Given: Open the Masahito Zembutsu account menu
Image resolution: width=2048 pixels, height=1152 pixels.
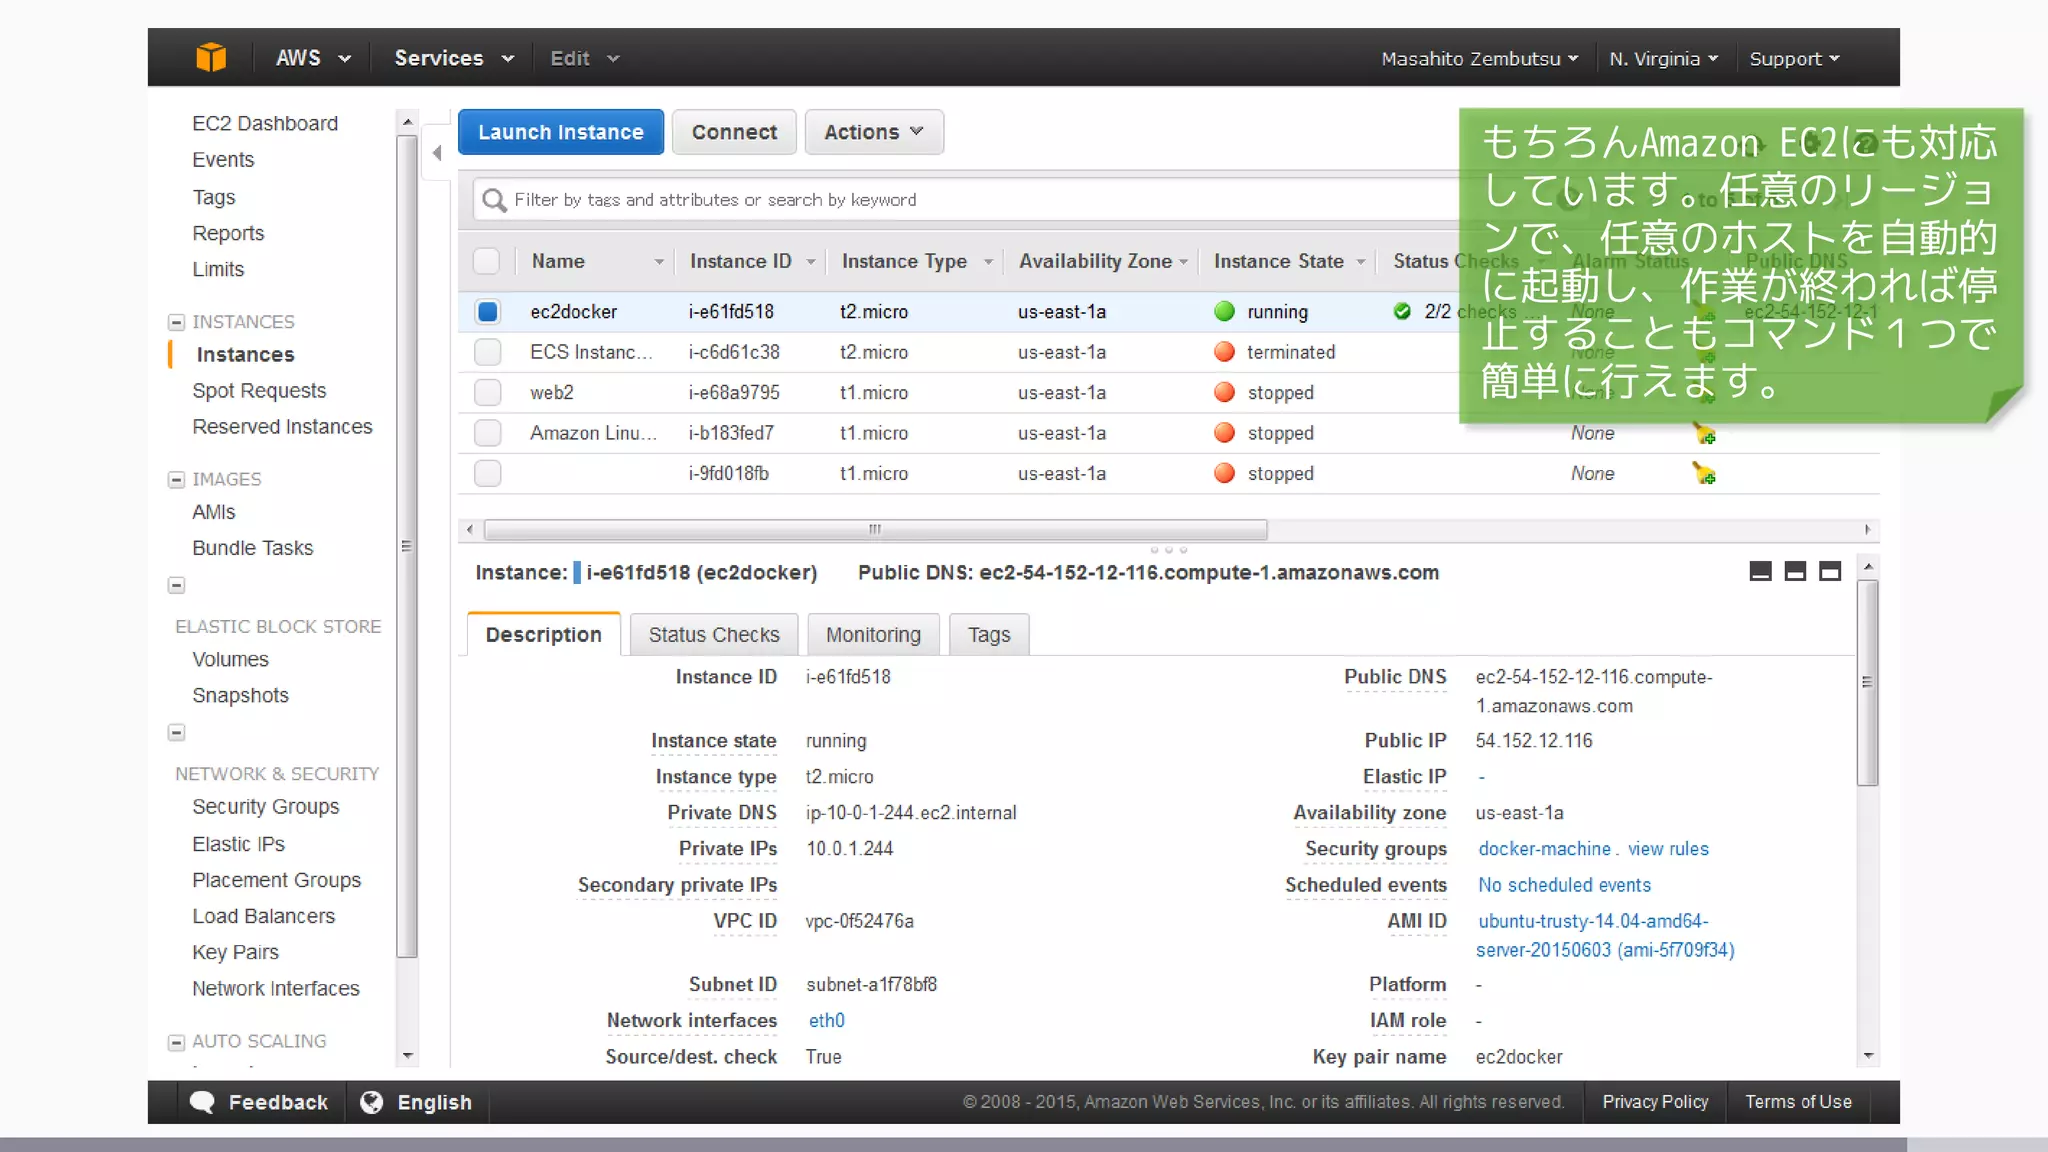Looking at the screenshot, I should click(x=1479, y=59).
